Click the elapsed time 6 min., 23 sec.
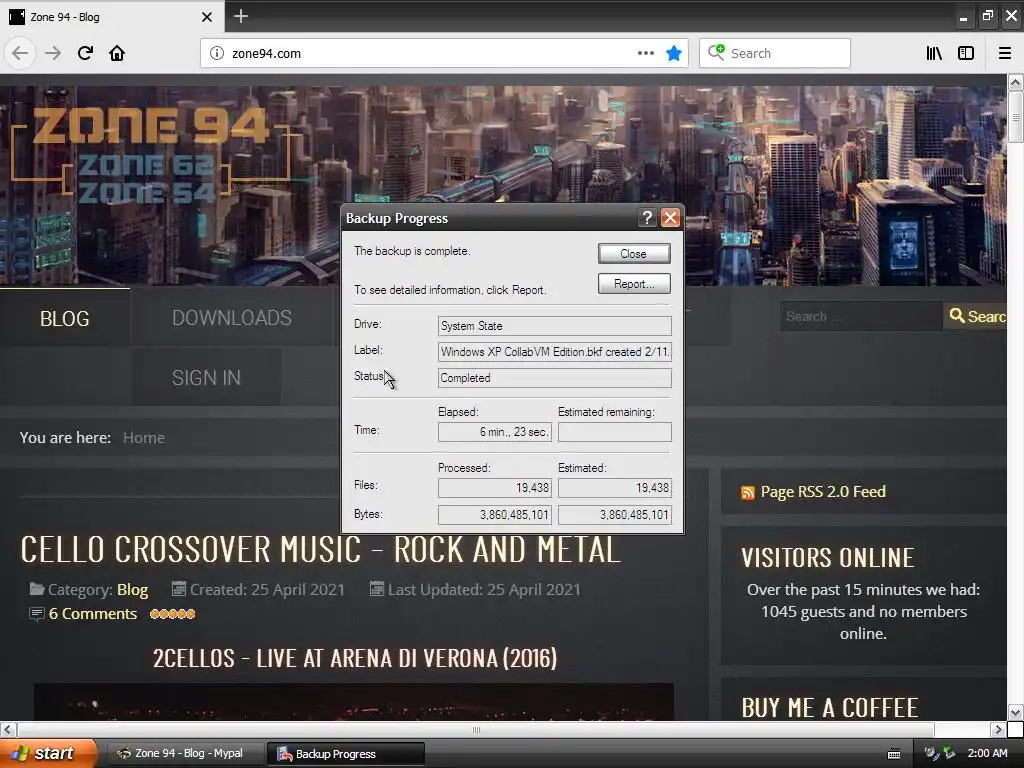 [495, 432]
